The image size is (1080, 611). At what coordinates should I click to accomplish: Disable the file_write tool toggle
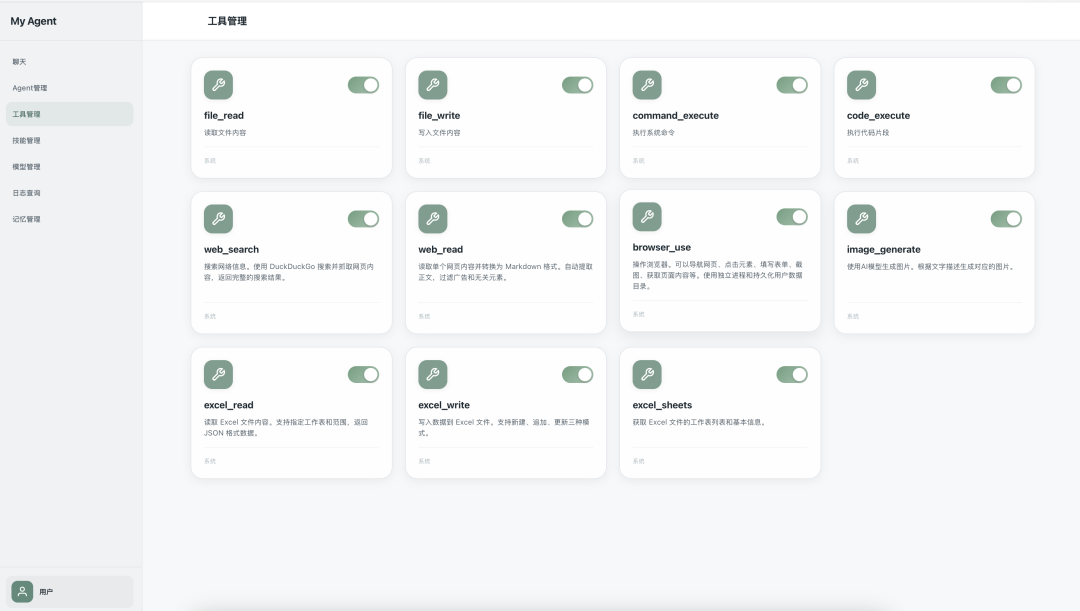click(577, 85)
